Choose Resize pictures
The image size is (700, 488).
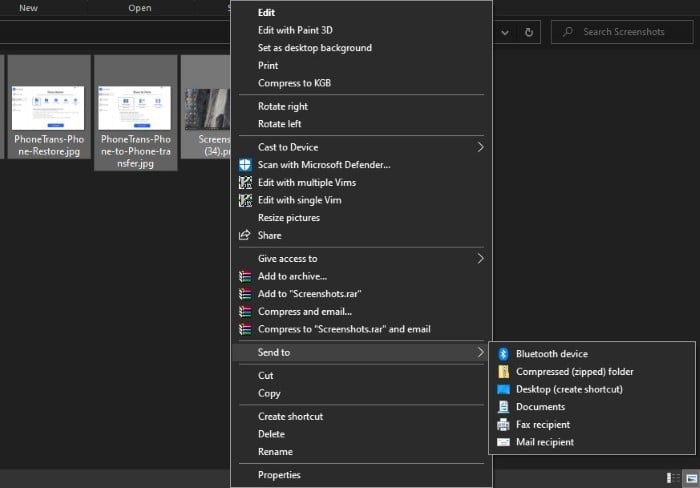(x=361, y=218)
